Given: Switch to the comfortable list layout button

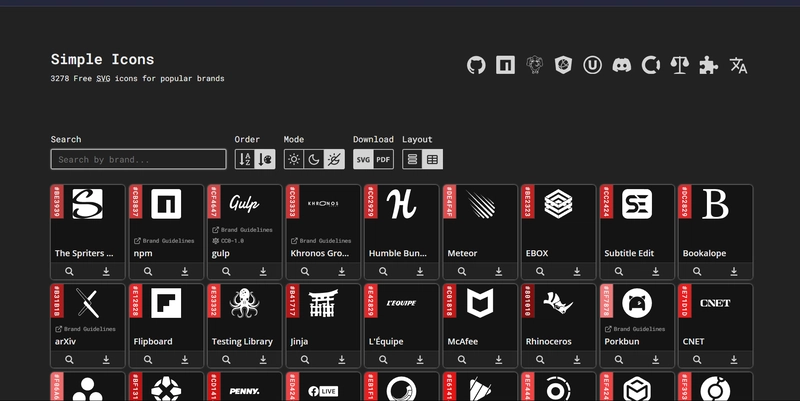Looking at the screenshot, I should 412,159.
